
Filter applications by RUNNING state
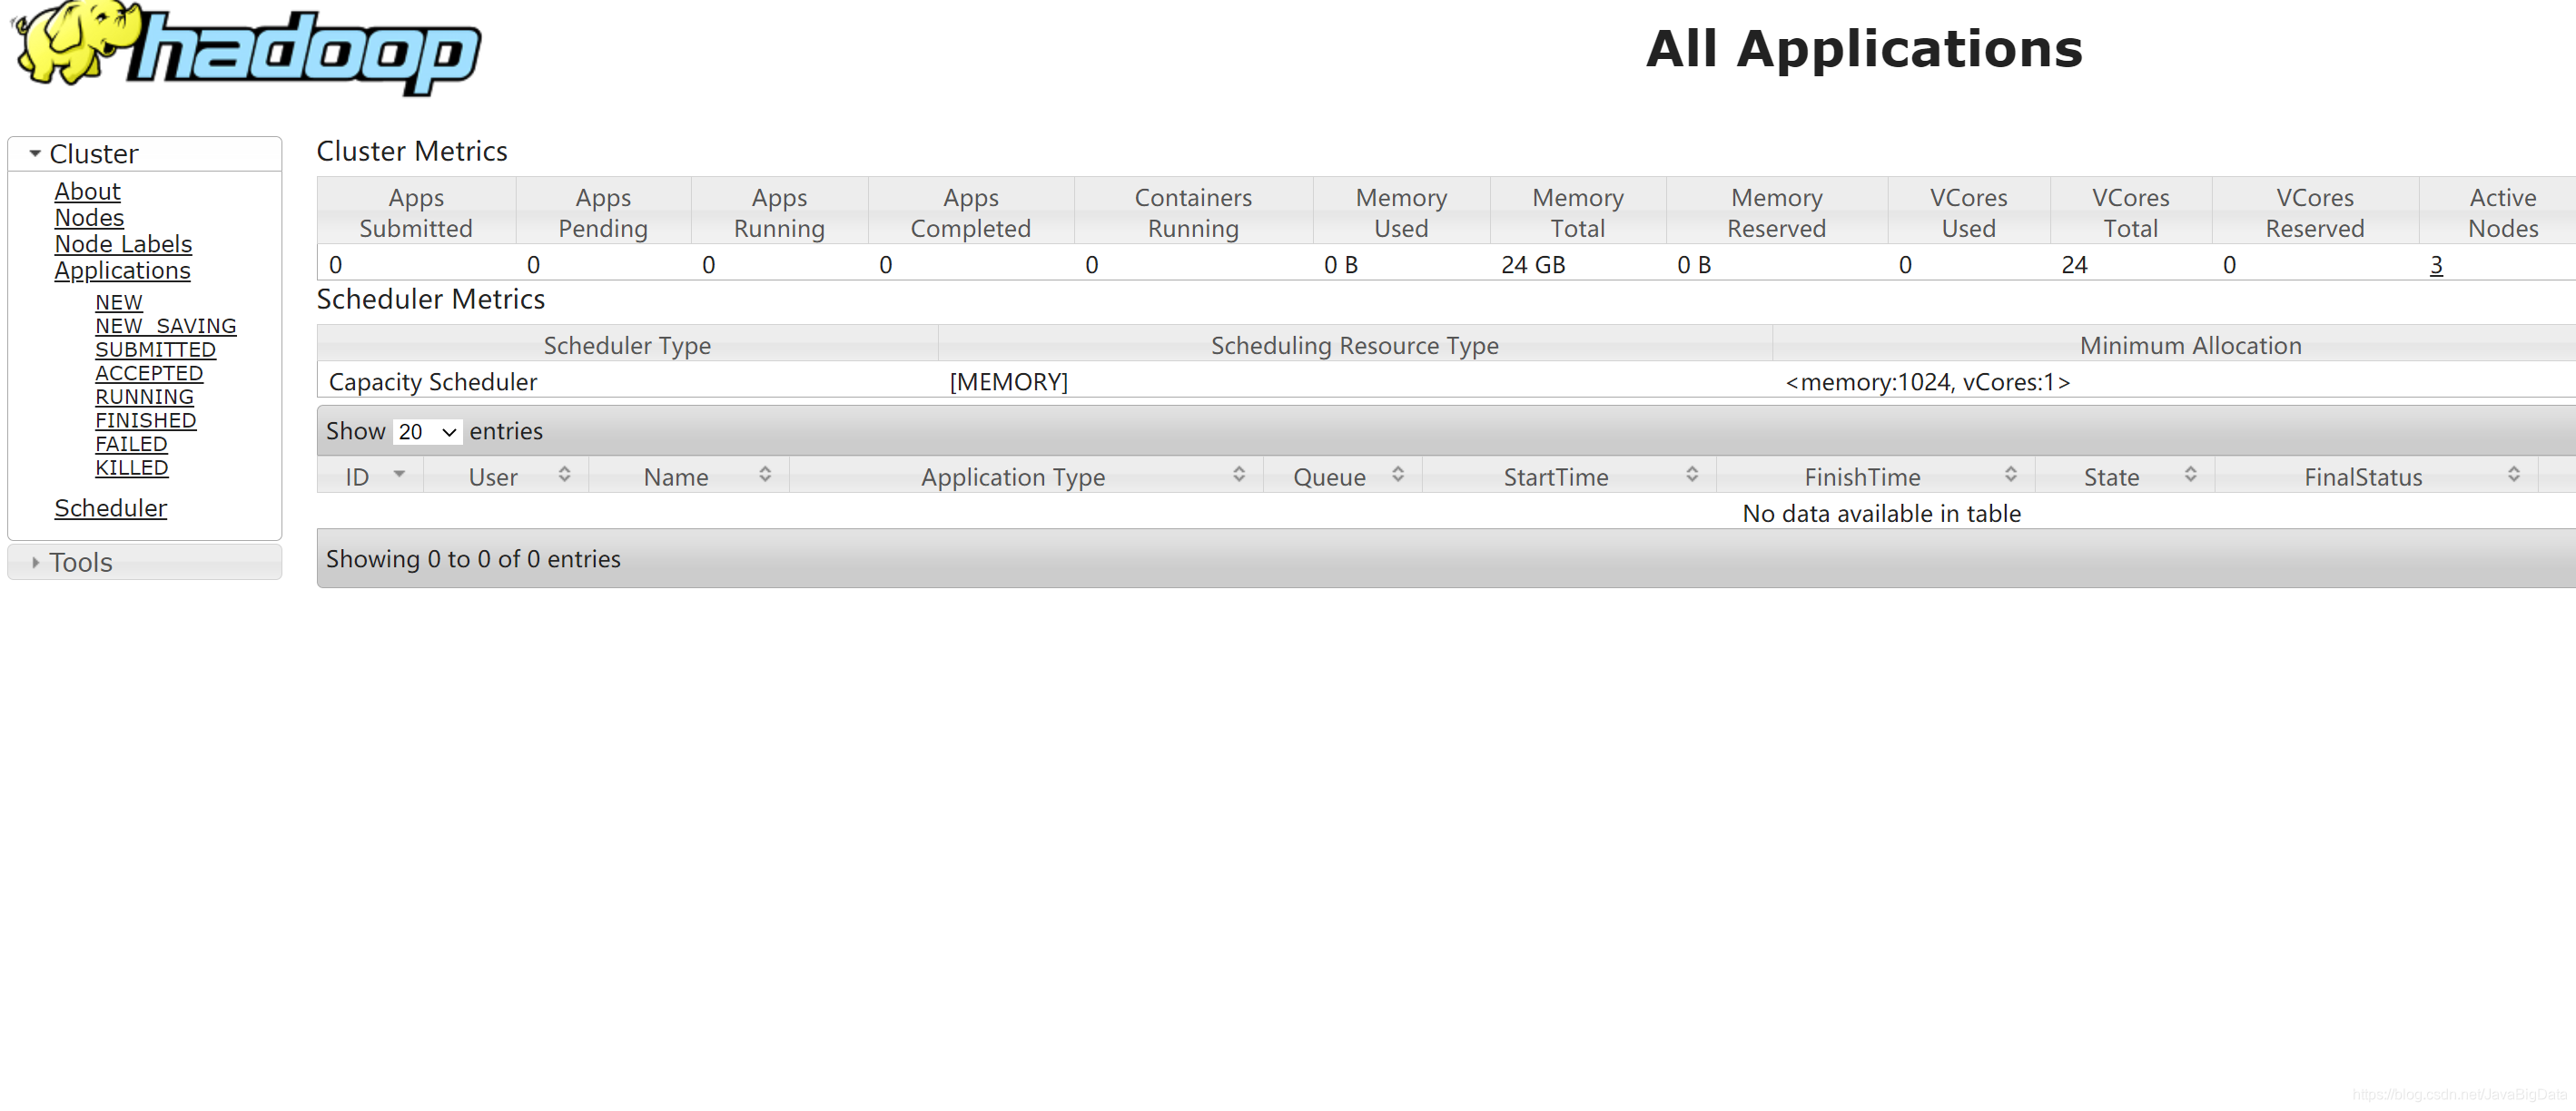coord(144,397)
